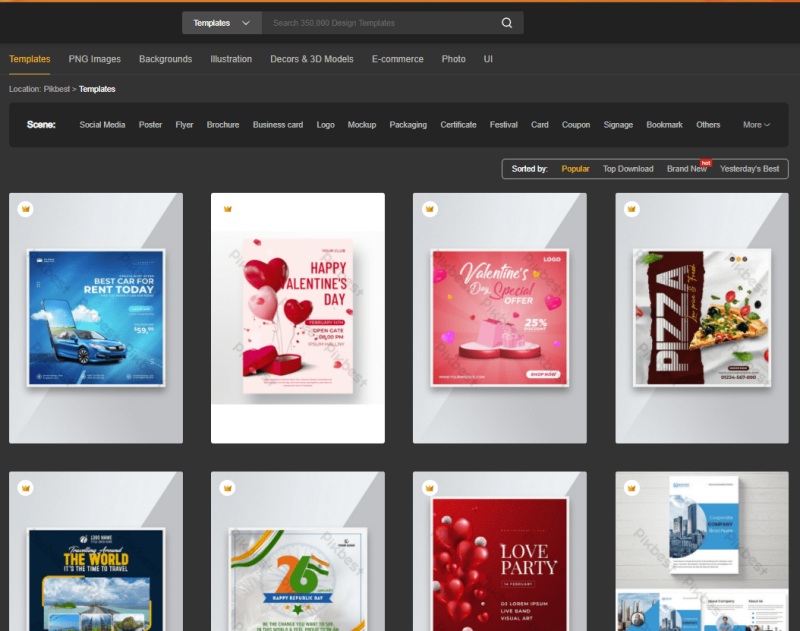Viewport: 800px width, 631px height.
Task: Click crown icon on corporate brochure template
Action: click(x=632, y=488)
